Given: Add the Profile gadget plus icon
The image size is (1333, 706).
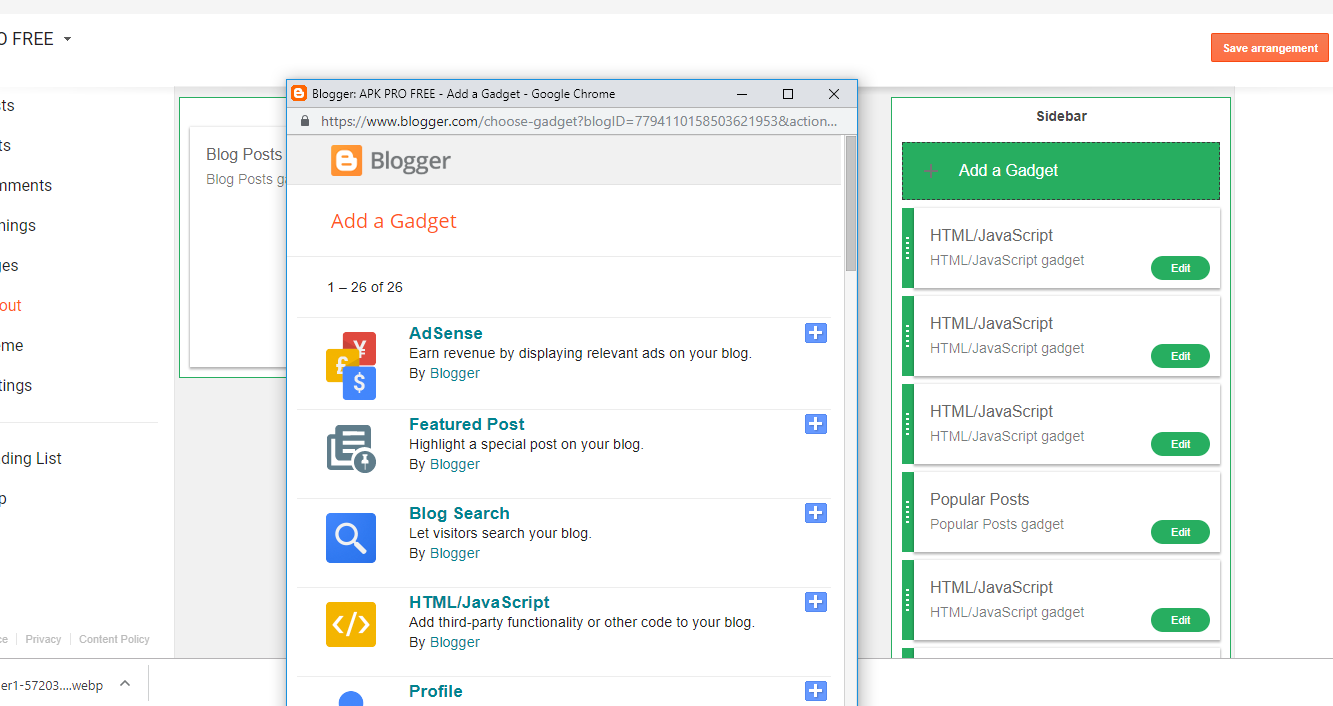Looking at the screenshot, I should coord(816,691).
